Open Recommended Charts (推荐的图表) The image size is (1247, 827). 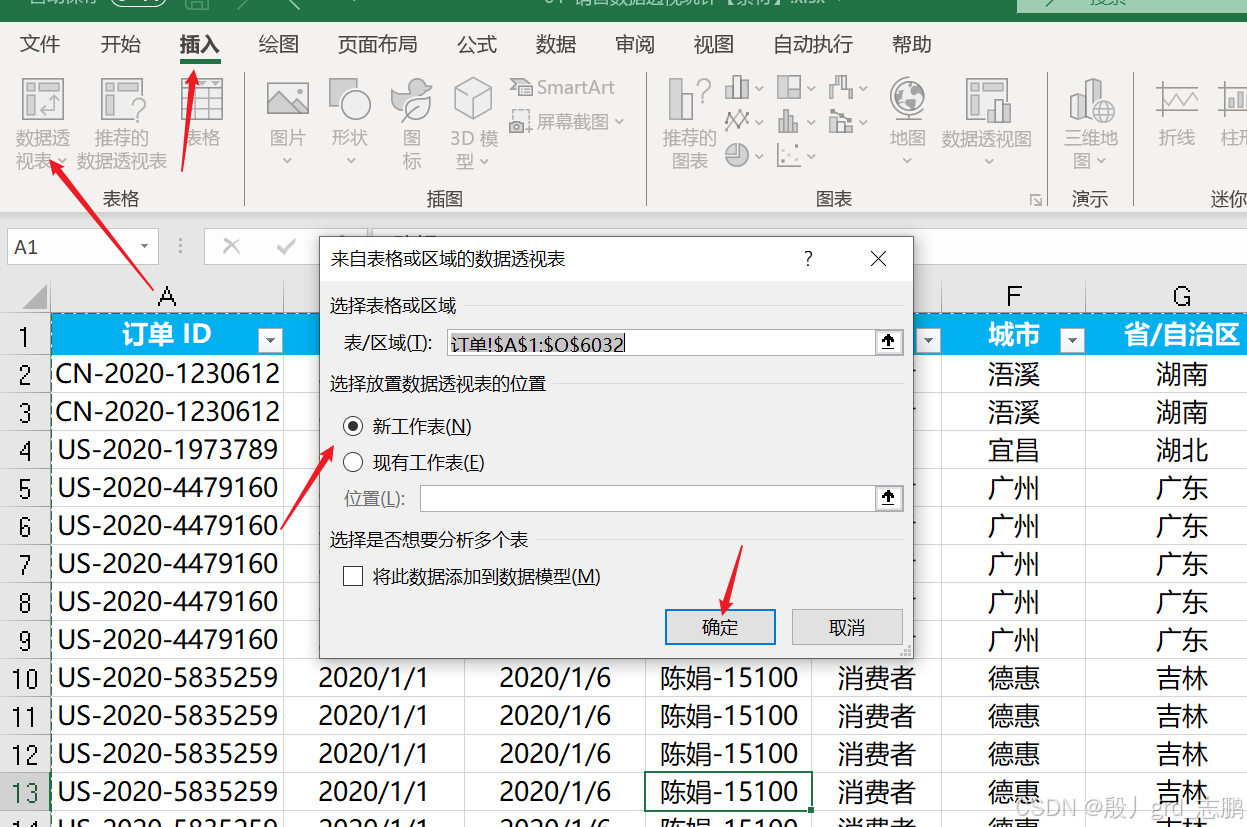[690, 124]
